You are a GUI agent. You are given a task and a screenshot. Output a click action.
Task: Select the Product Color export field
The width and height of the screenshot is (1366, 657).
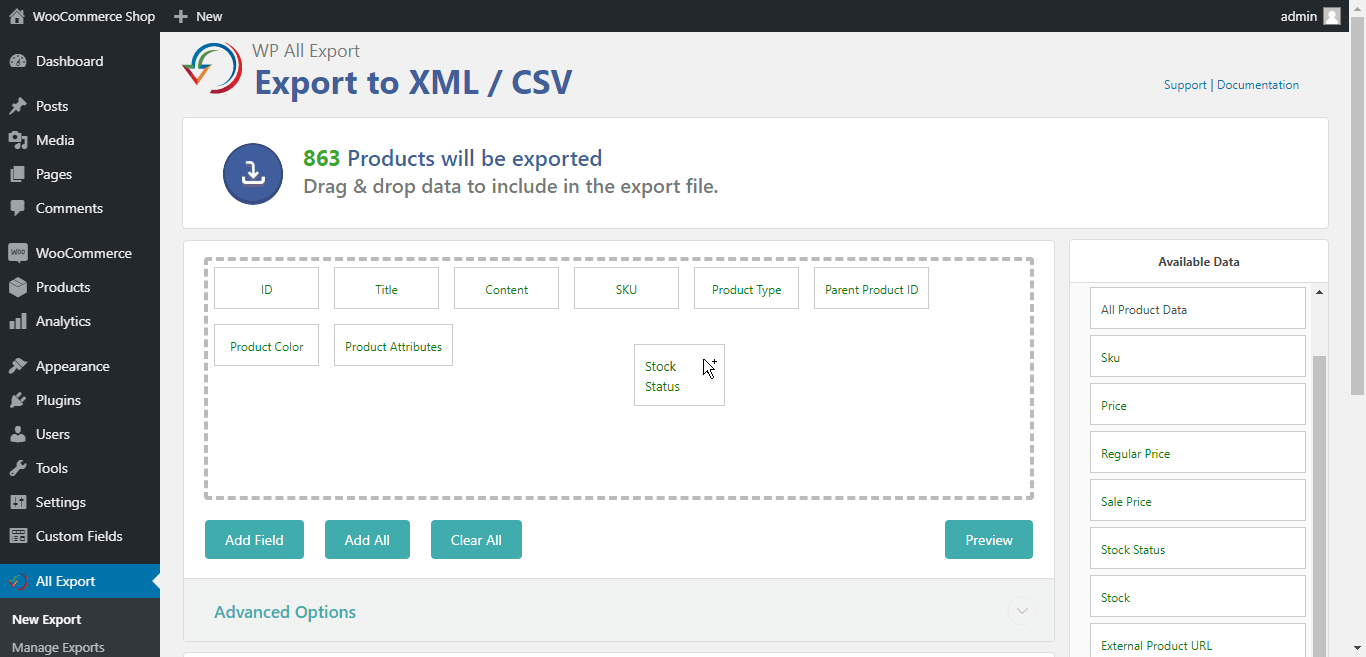[x=266, y=345]
